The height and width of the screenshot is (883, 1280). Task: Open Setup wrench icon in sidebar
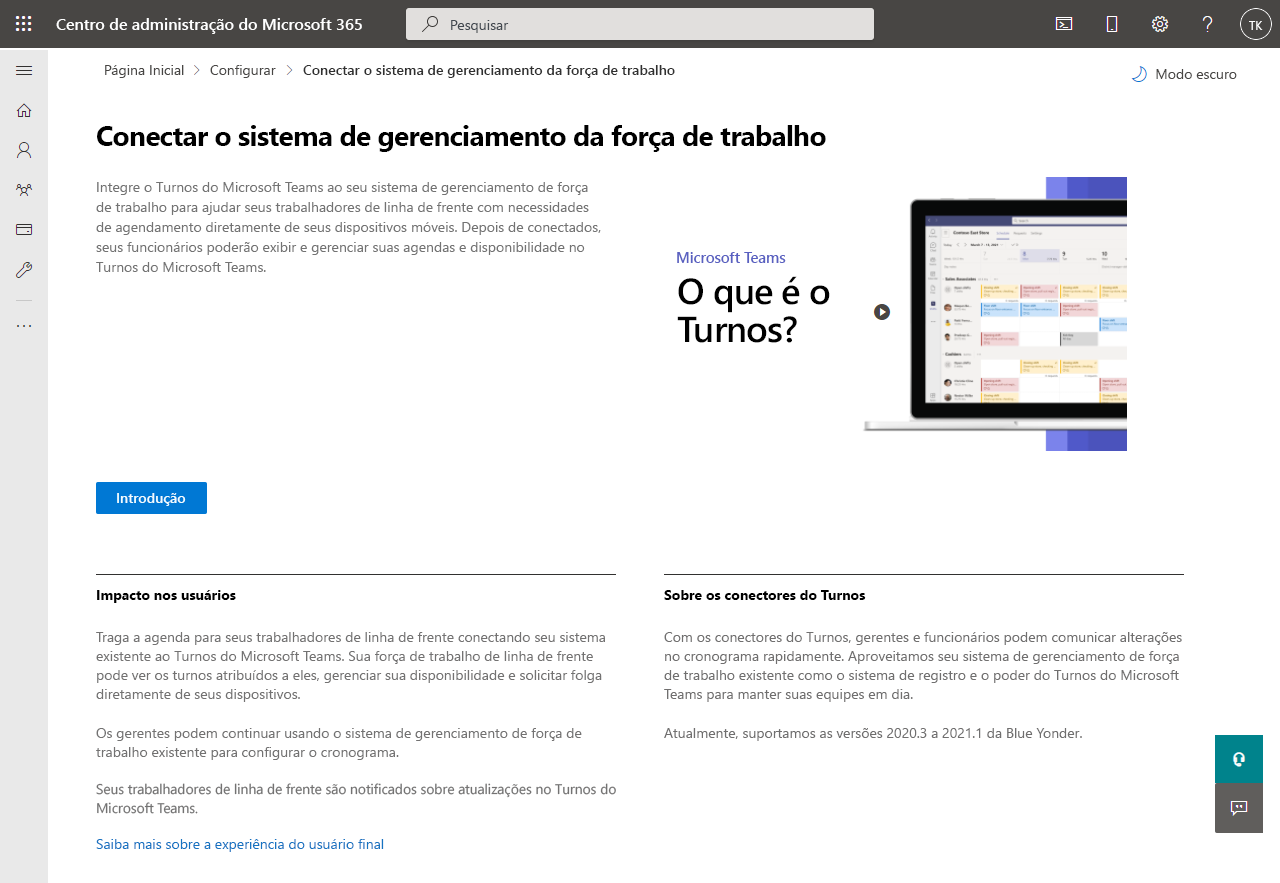tap(24, 269)
